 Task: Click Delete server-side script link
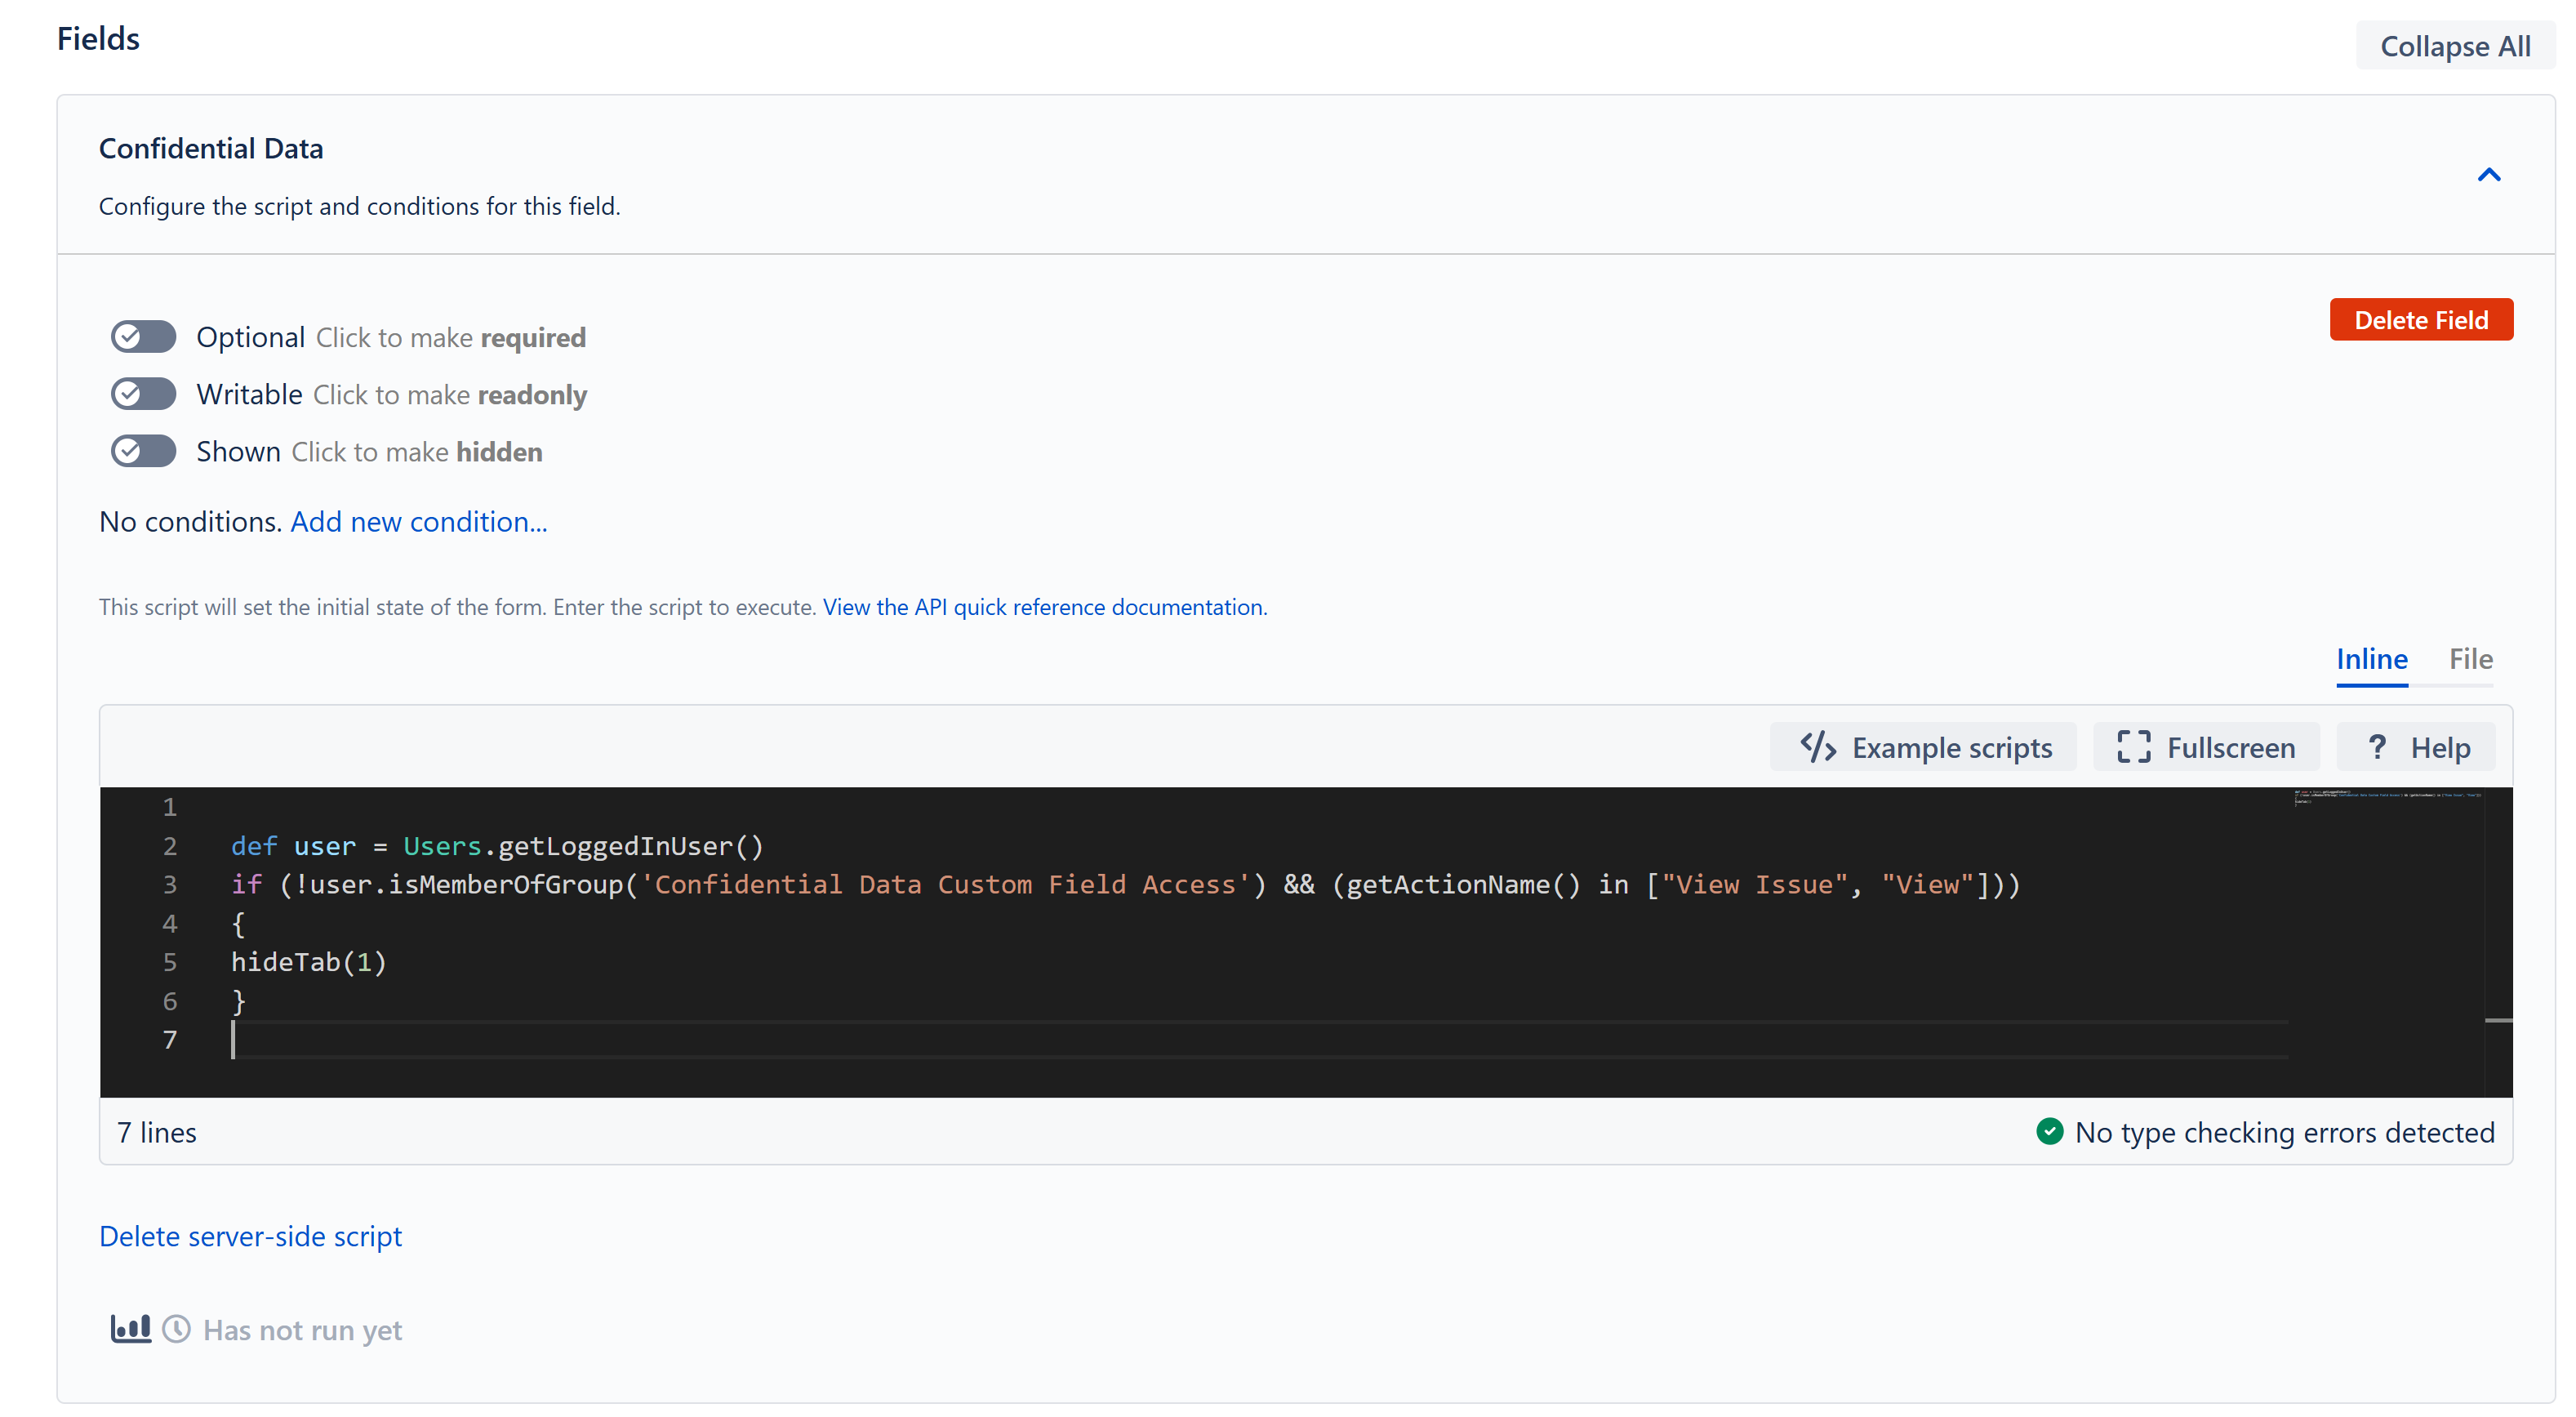pos(250,1237)
